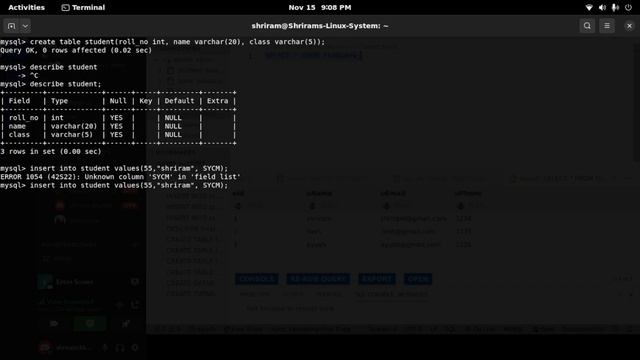Click the volume speaker icon in top bar
The image size is (640, 360).
point(602,7)
